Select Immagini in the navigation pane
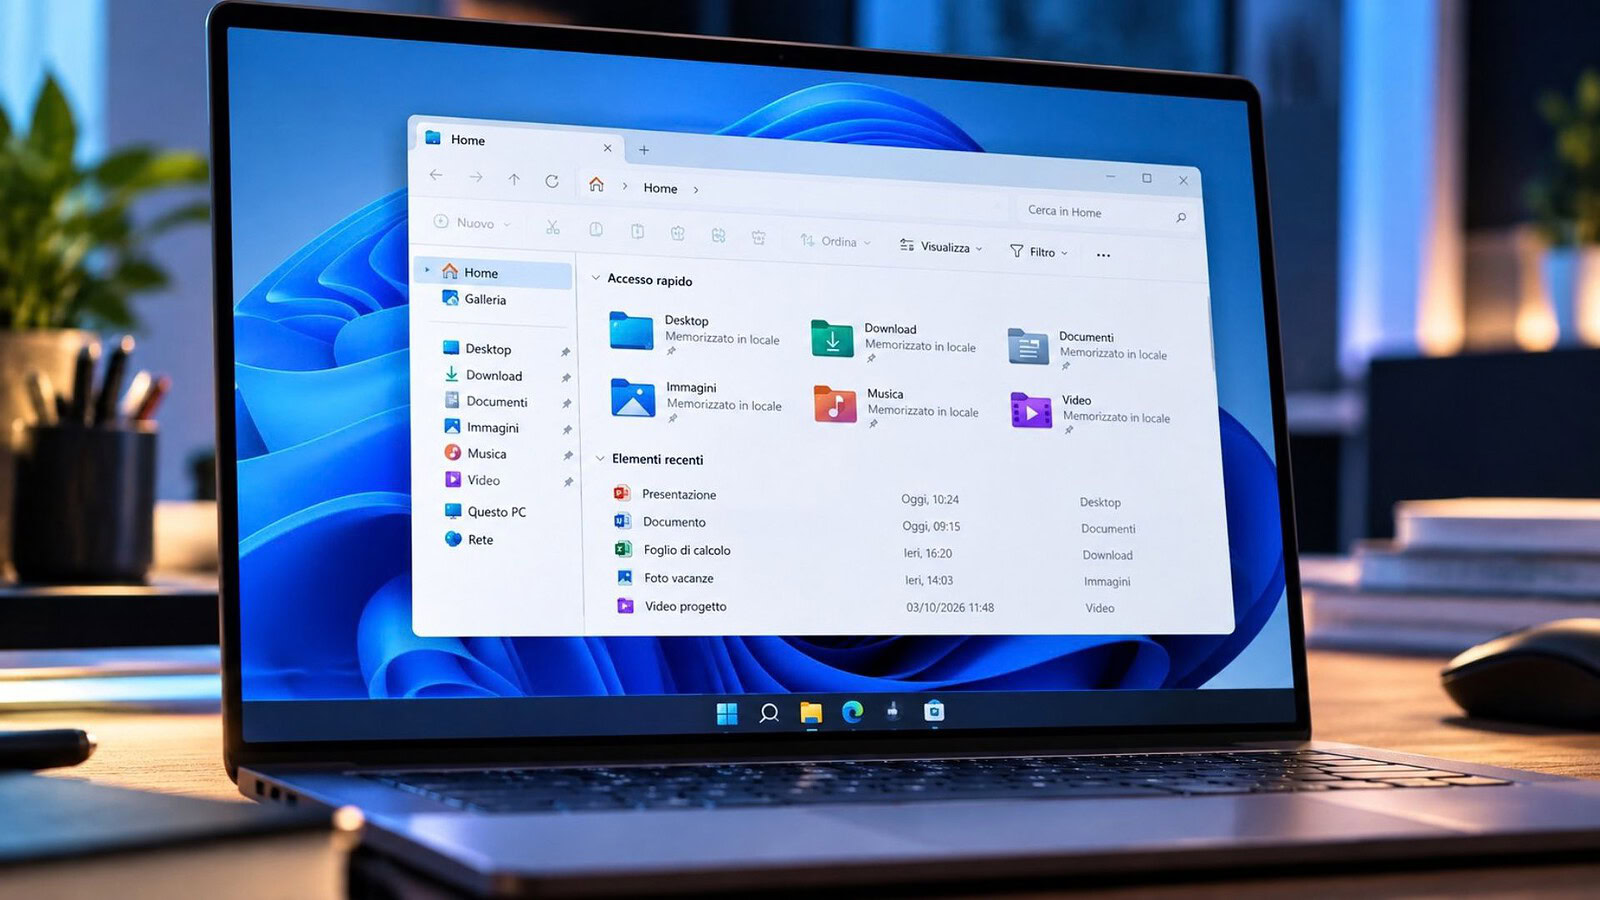The width and height of the screenshot is (1600, 900). (482, 427)
